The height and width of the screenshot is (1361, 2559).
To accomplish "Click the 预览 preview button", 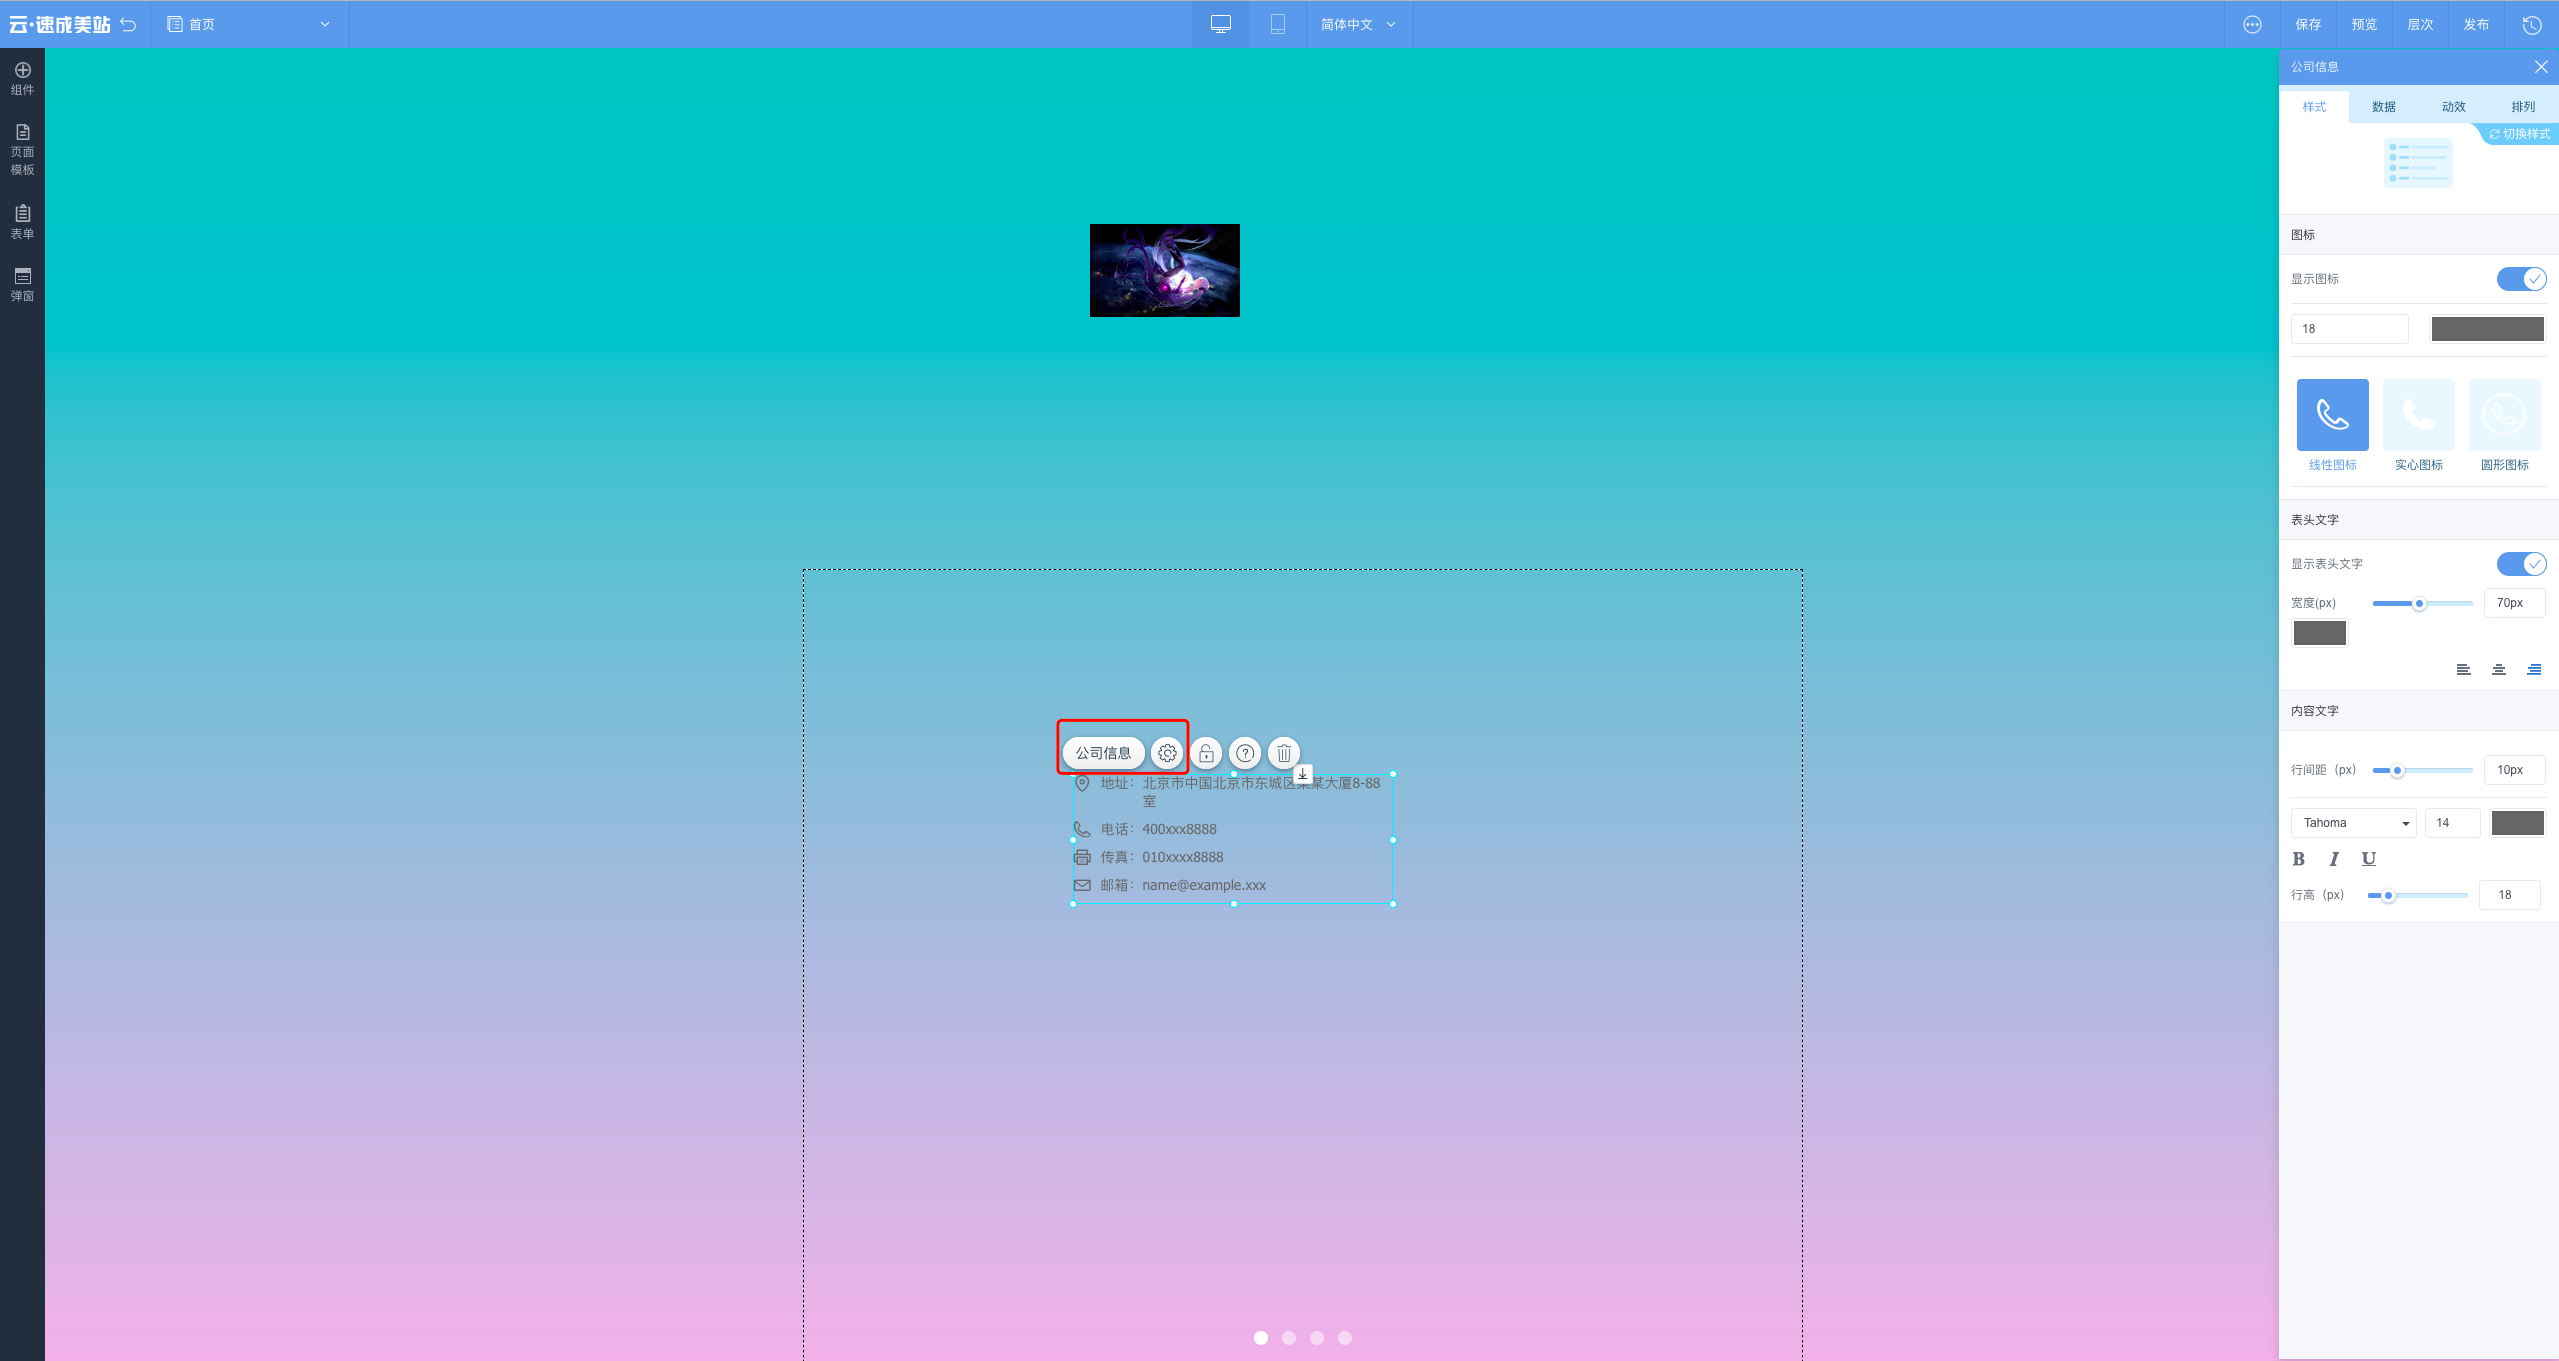I will tap(2364, 24).
